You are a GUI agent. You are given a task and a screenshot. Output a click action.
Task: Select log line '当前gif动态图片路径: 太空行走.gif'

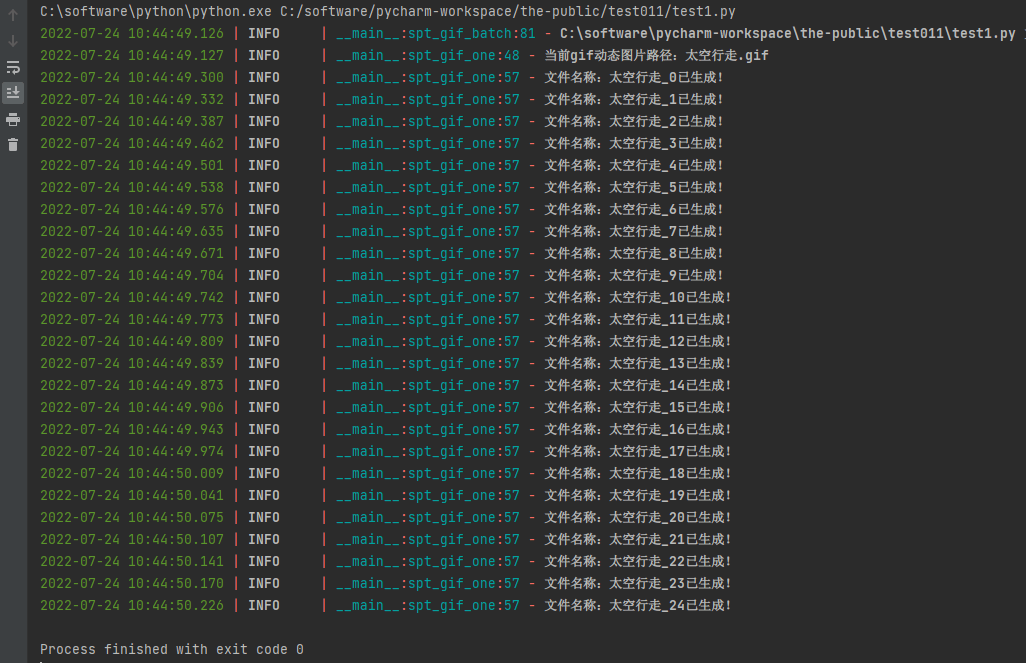[x=656, y=56]
